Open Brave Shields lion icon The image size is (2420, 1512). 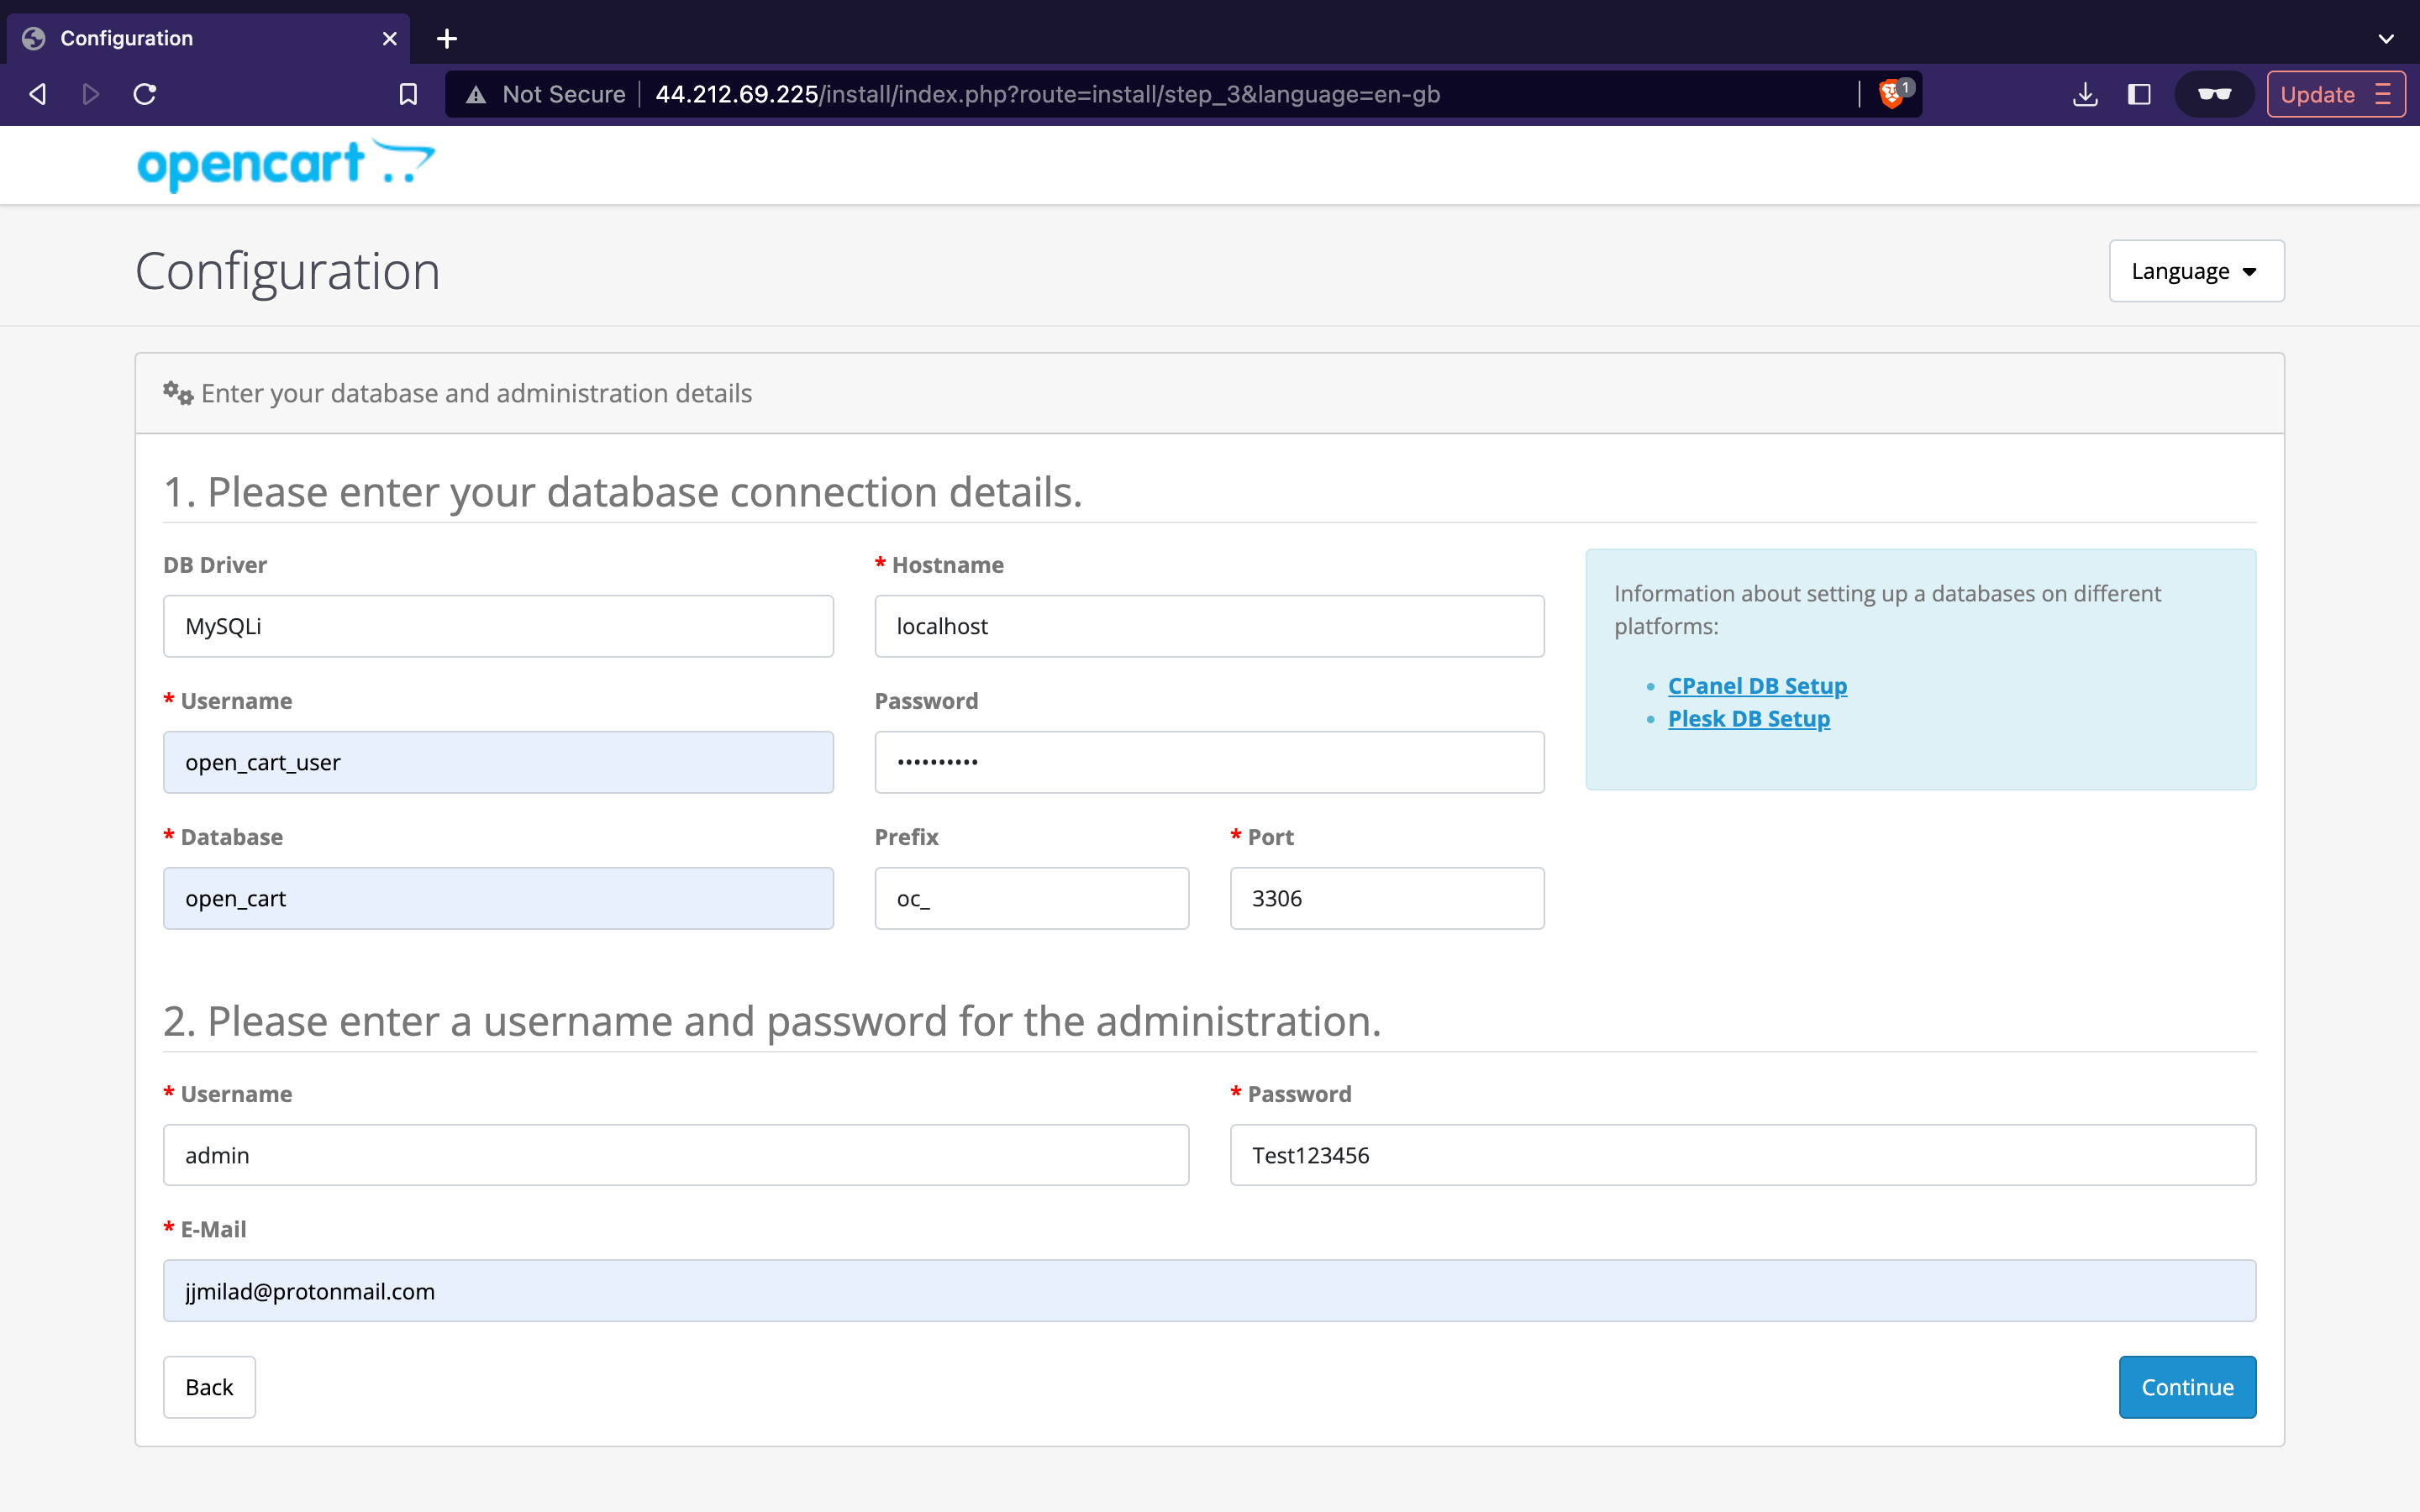tap(1890, 94)
